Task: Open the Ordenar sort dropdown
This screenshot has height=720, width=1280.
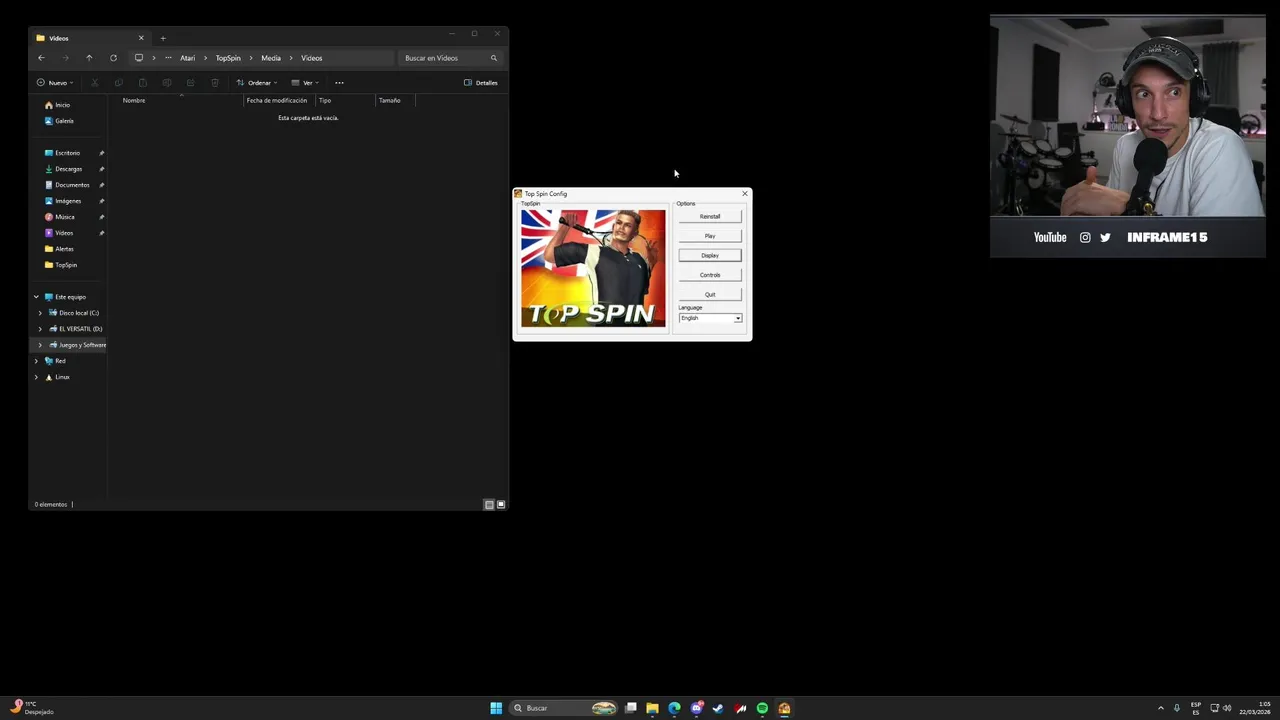Action: [x=257, y=83]
